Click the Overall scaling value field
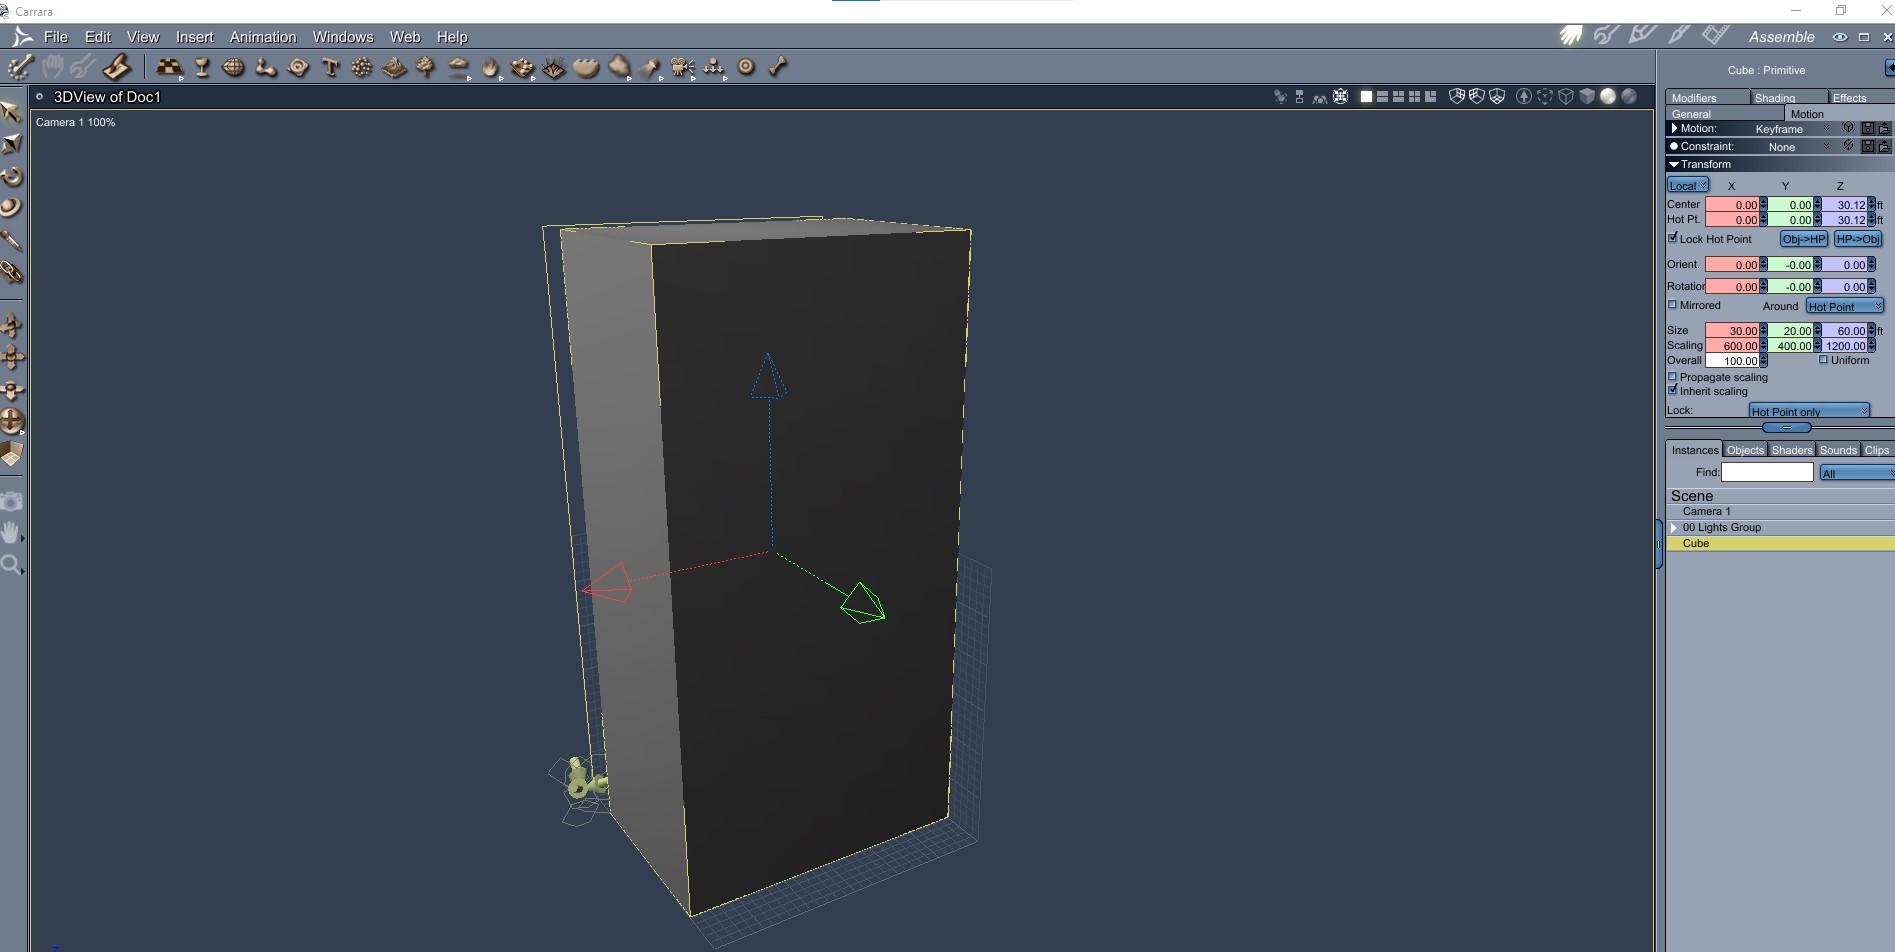 pyautogui.click(x=1733, y=361)
